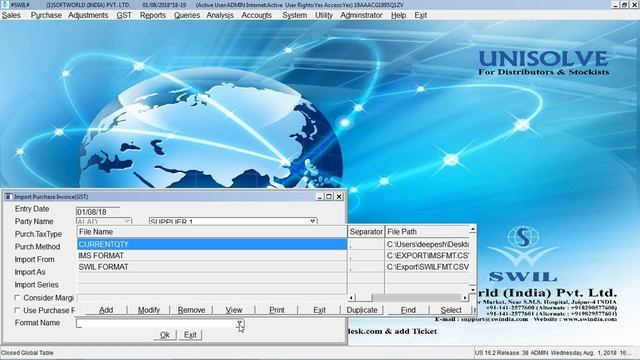
Task: Click the Closed Global Table status text
Action: click(x=27, y=353)
